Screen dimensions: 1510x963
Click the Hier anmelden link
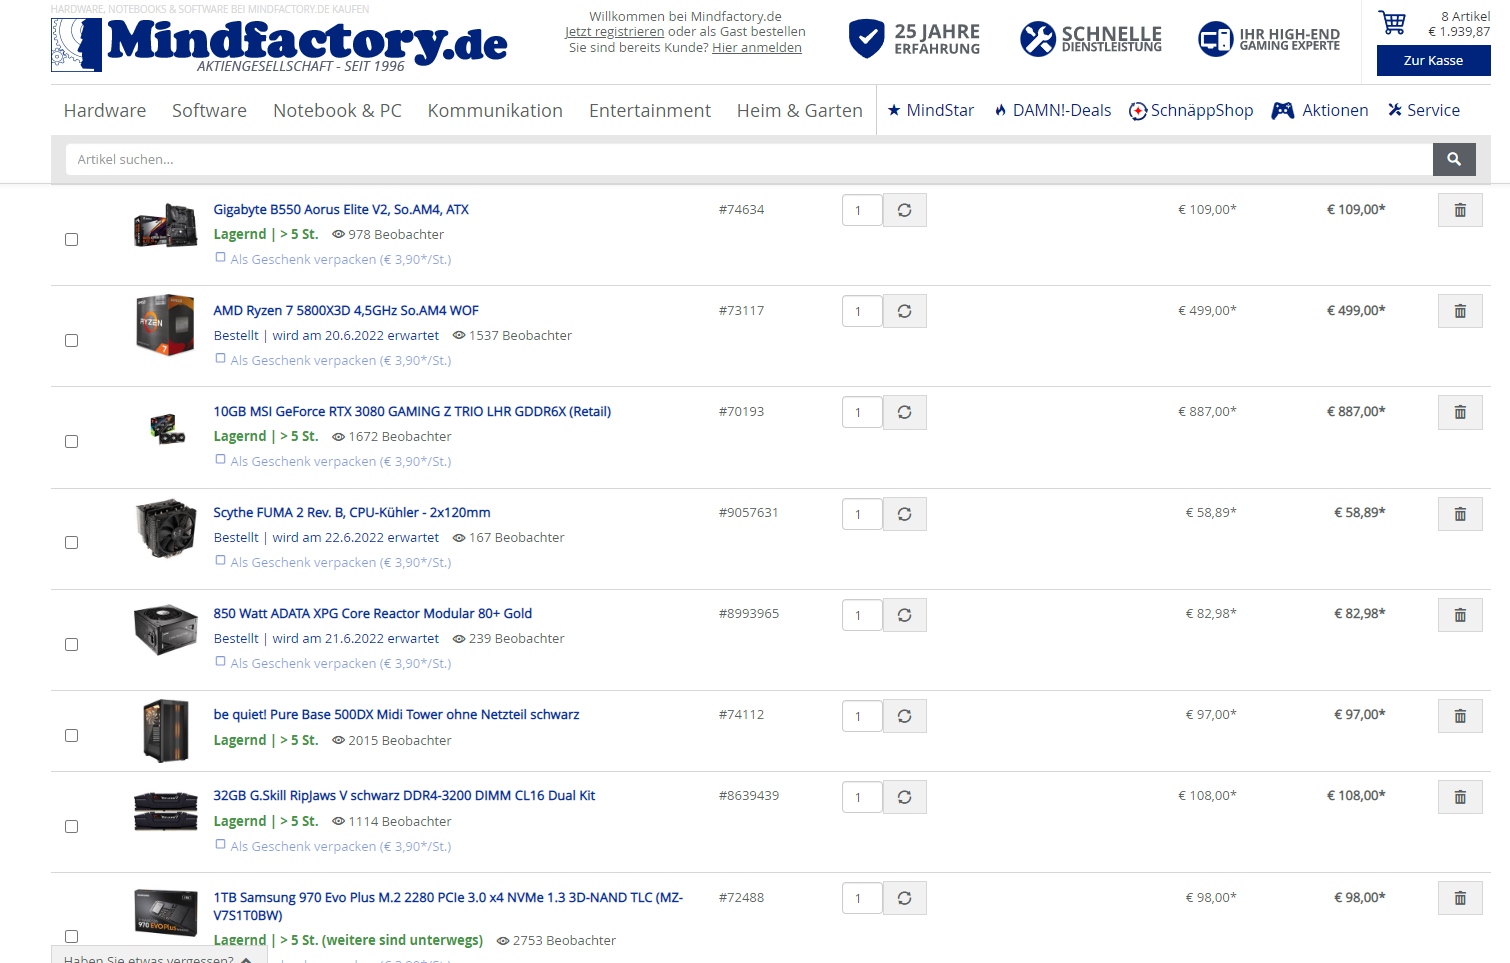(x=757, y=48)
